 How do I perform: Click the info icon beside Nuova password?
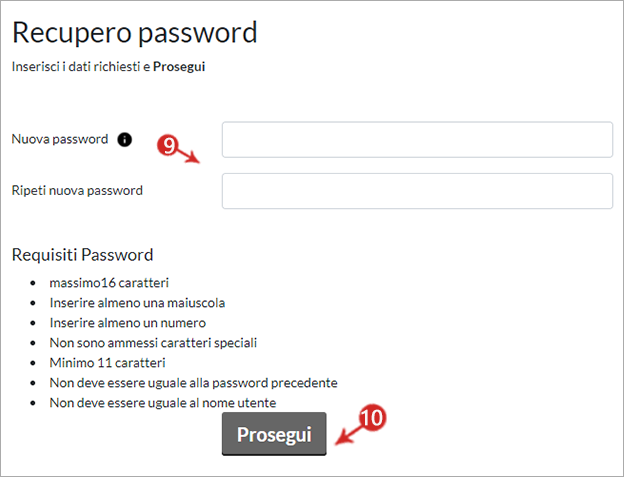125,140
